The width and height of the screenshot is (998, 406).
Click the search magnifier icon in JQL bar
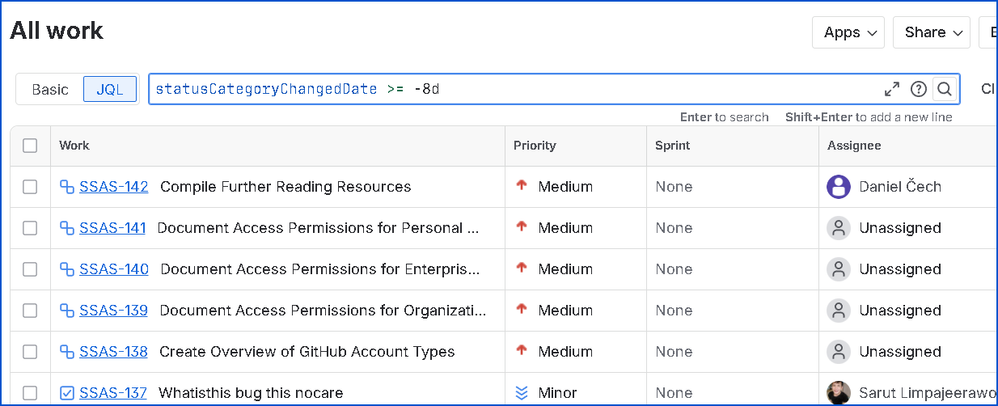944,89
